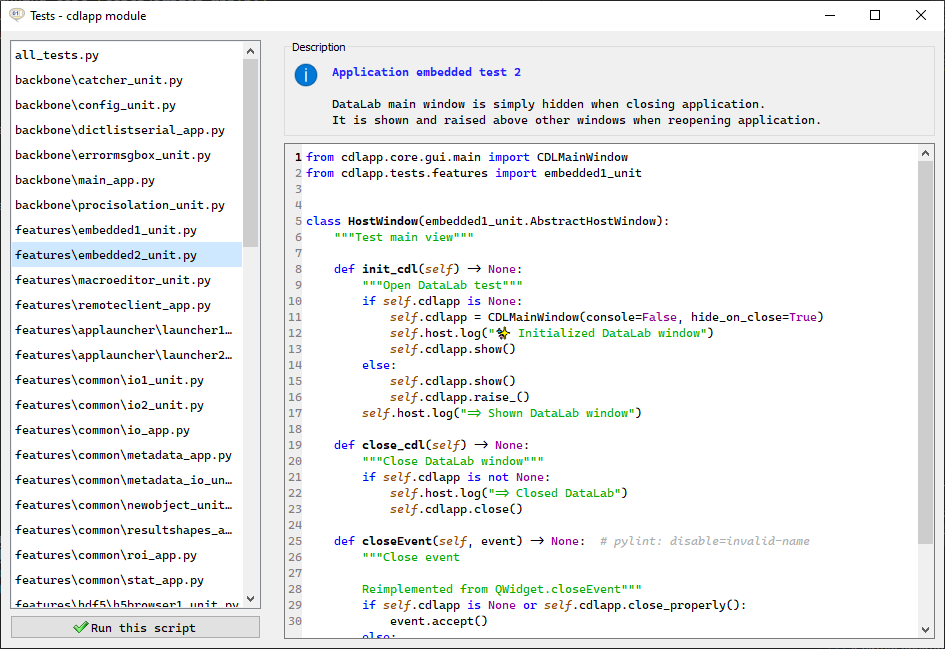Choose features\common\io2_unit.py

127,405
